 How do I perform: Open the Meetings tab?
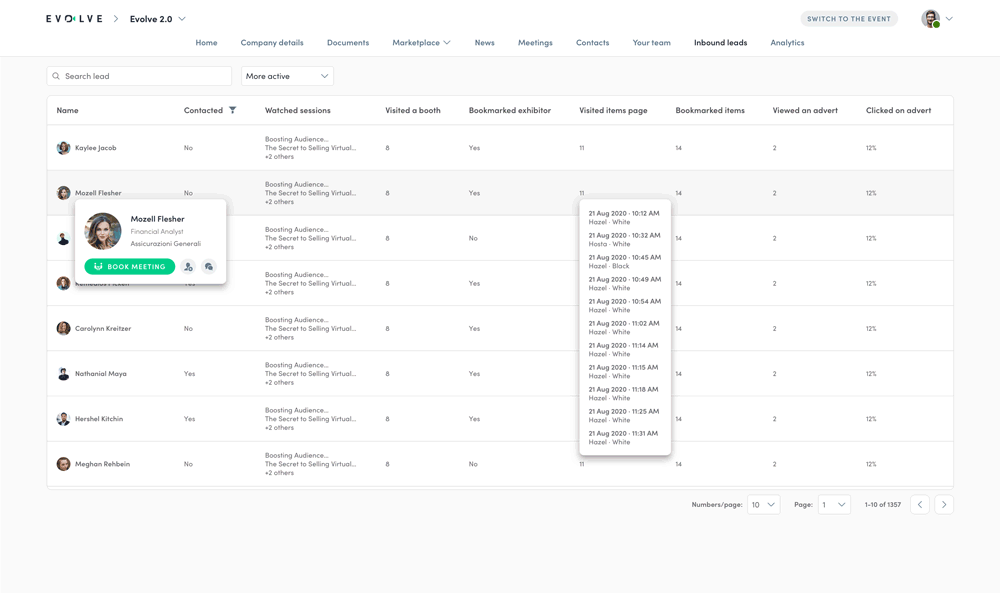tap(535, 43)
